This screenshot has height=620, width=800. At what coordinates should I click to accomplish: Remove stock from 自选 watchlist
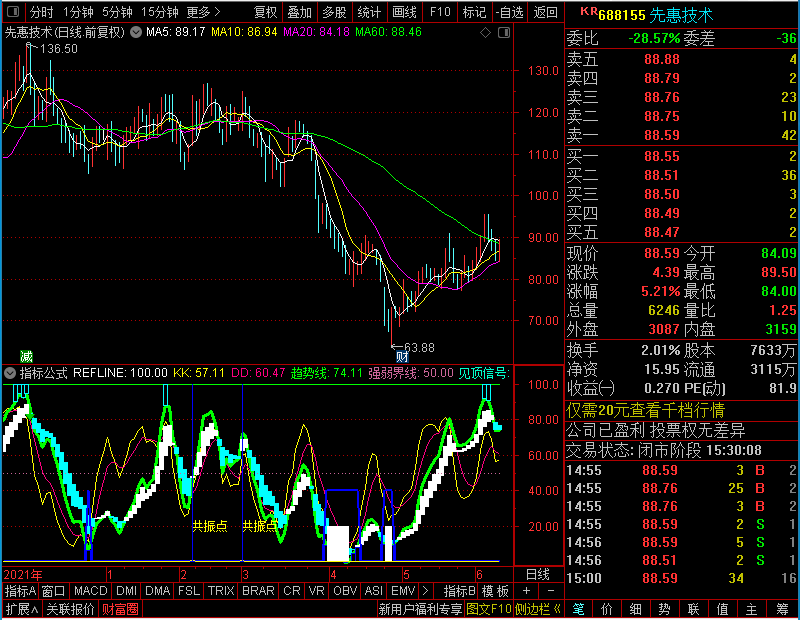coord(510,12)
